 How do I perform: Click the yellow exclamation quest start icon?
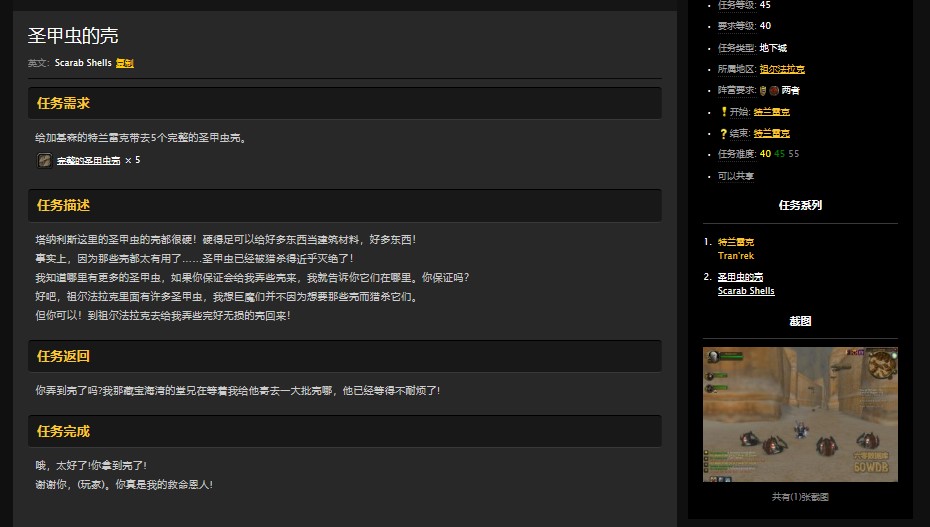[724, 111]
